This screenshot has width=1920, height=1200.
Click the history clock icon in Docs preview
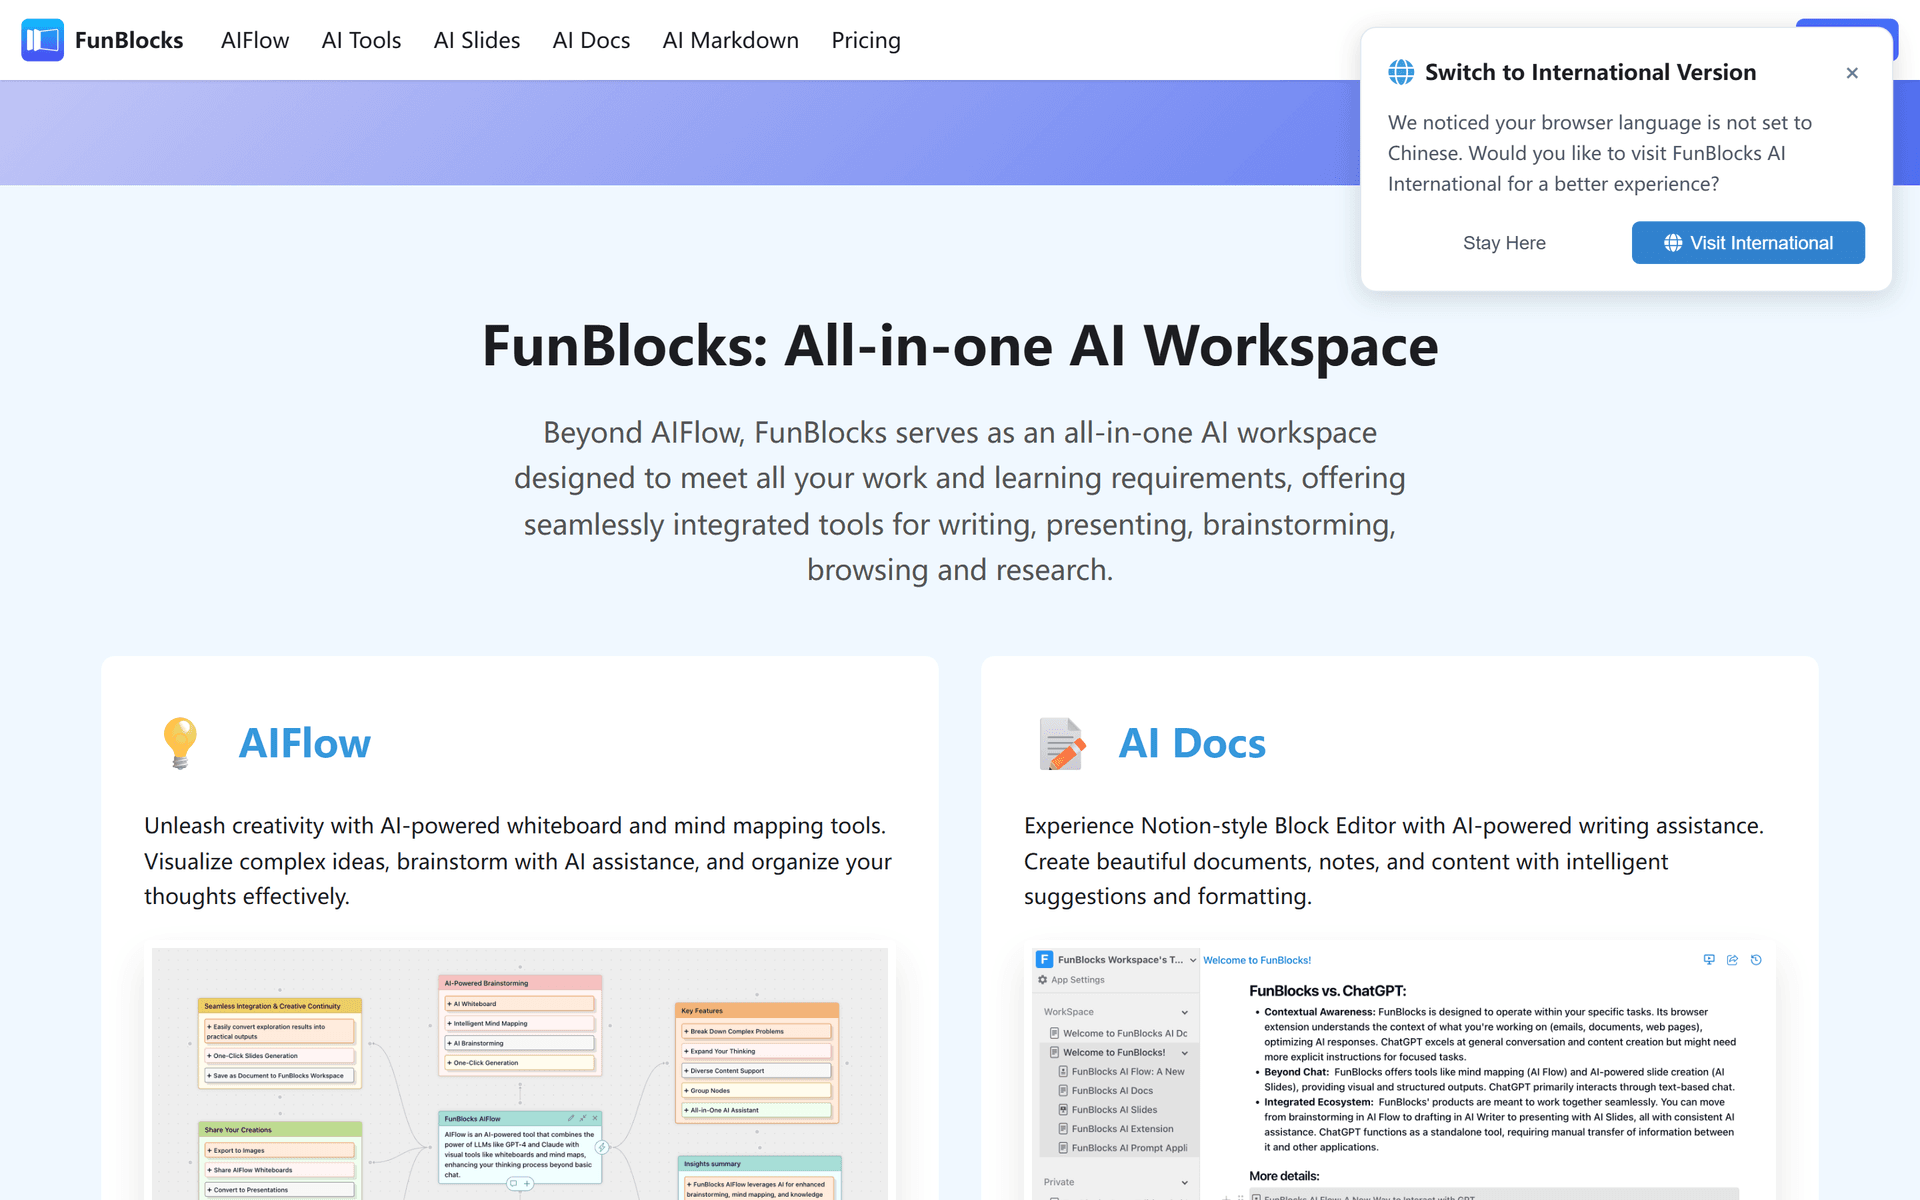tap(1756, 960)
